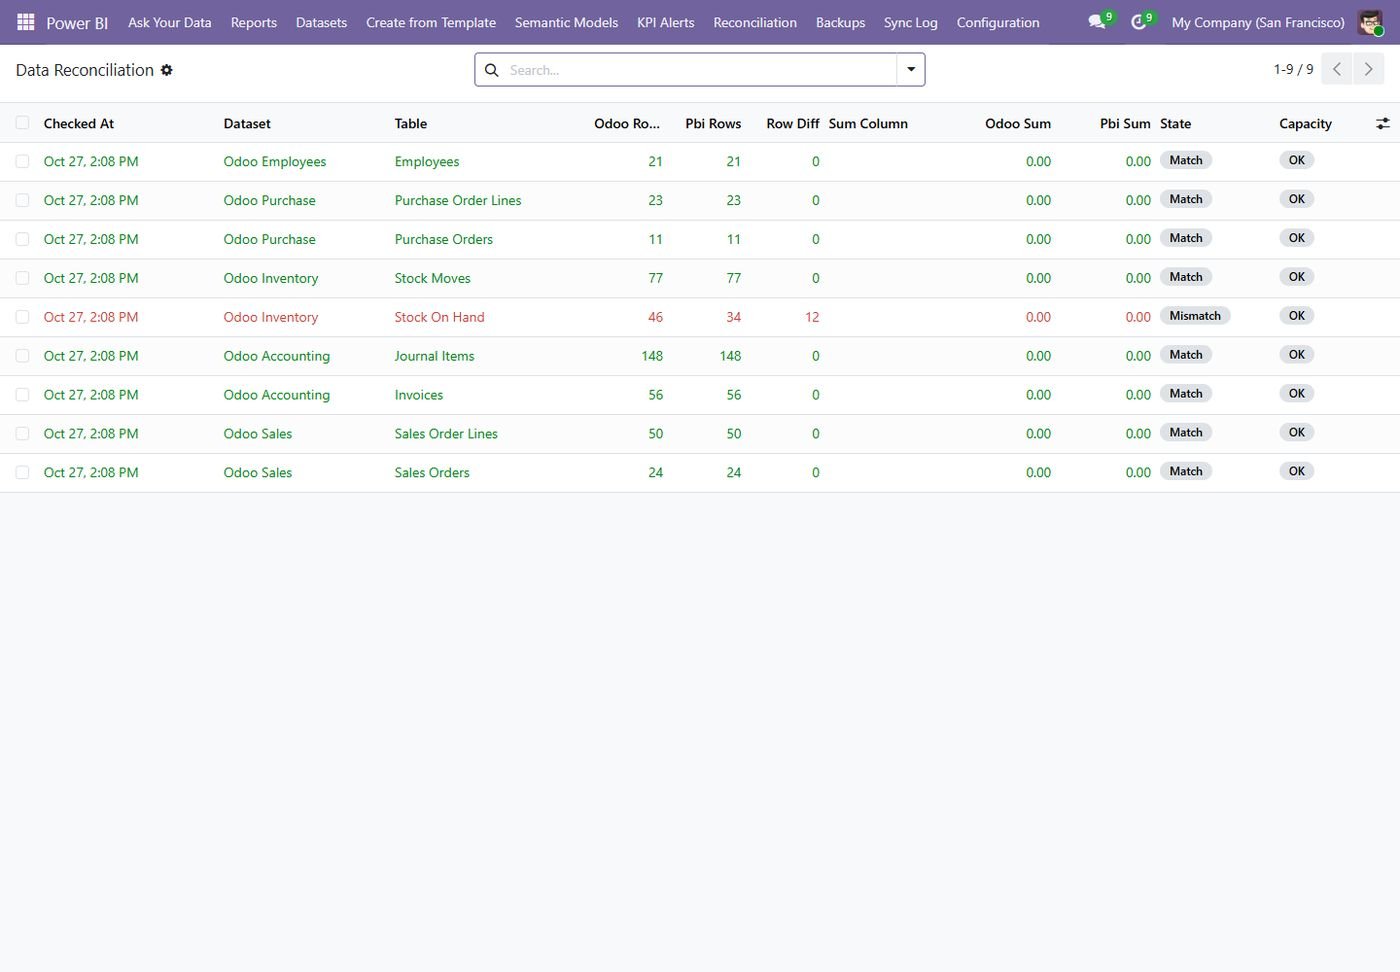Sort by the Capacity column header
Screen dimensions: 1400x972
coord(1305,124)
